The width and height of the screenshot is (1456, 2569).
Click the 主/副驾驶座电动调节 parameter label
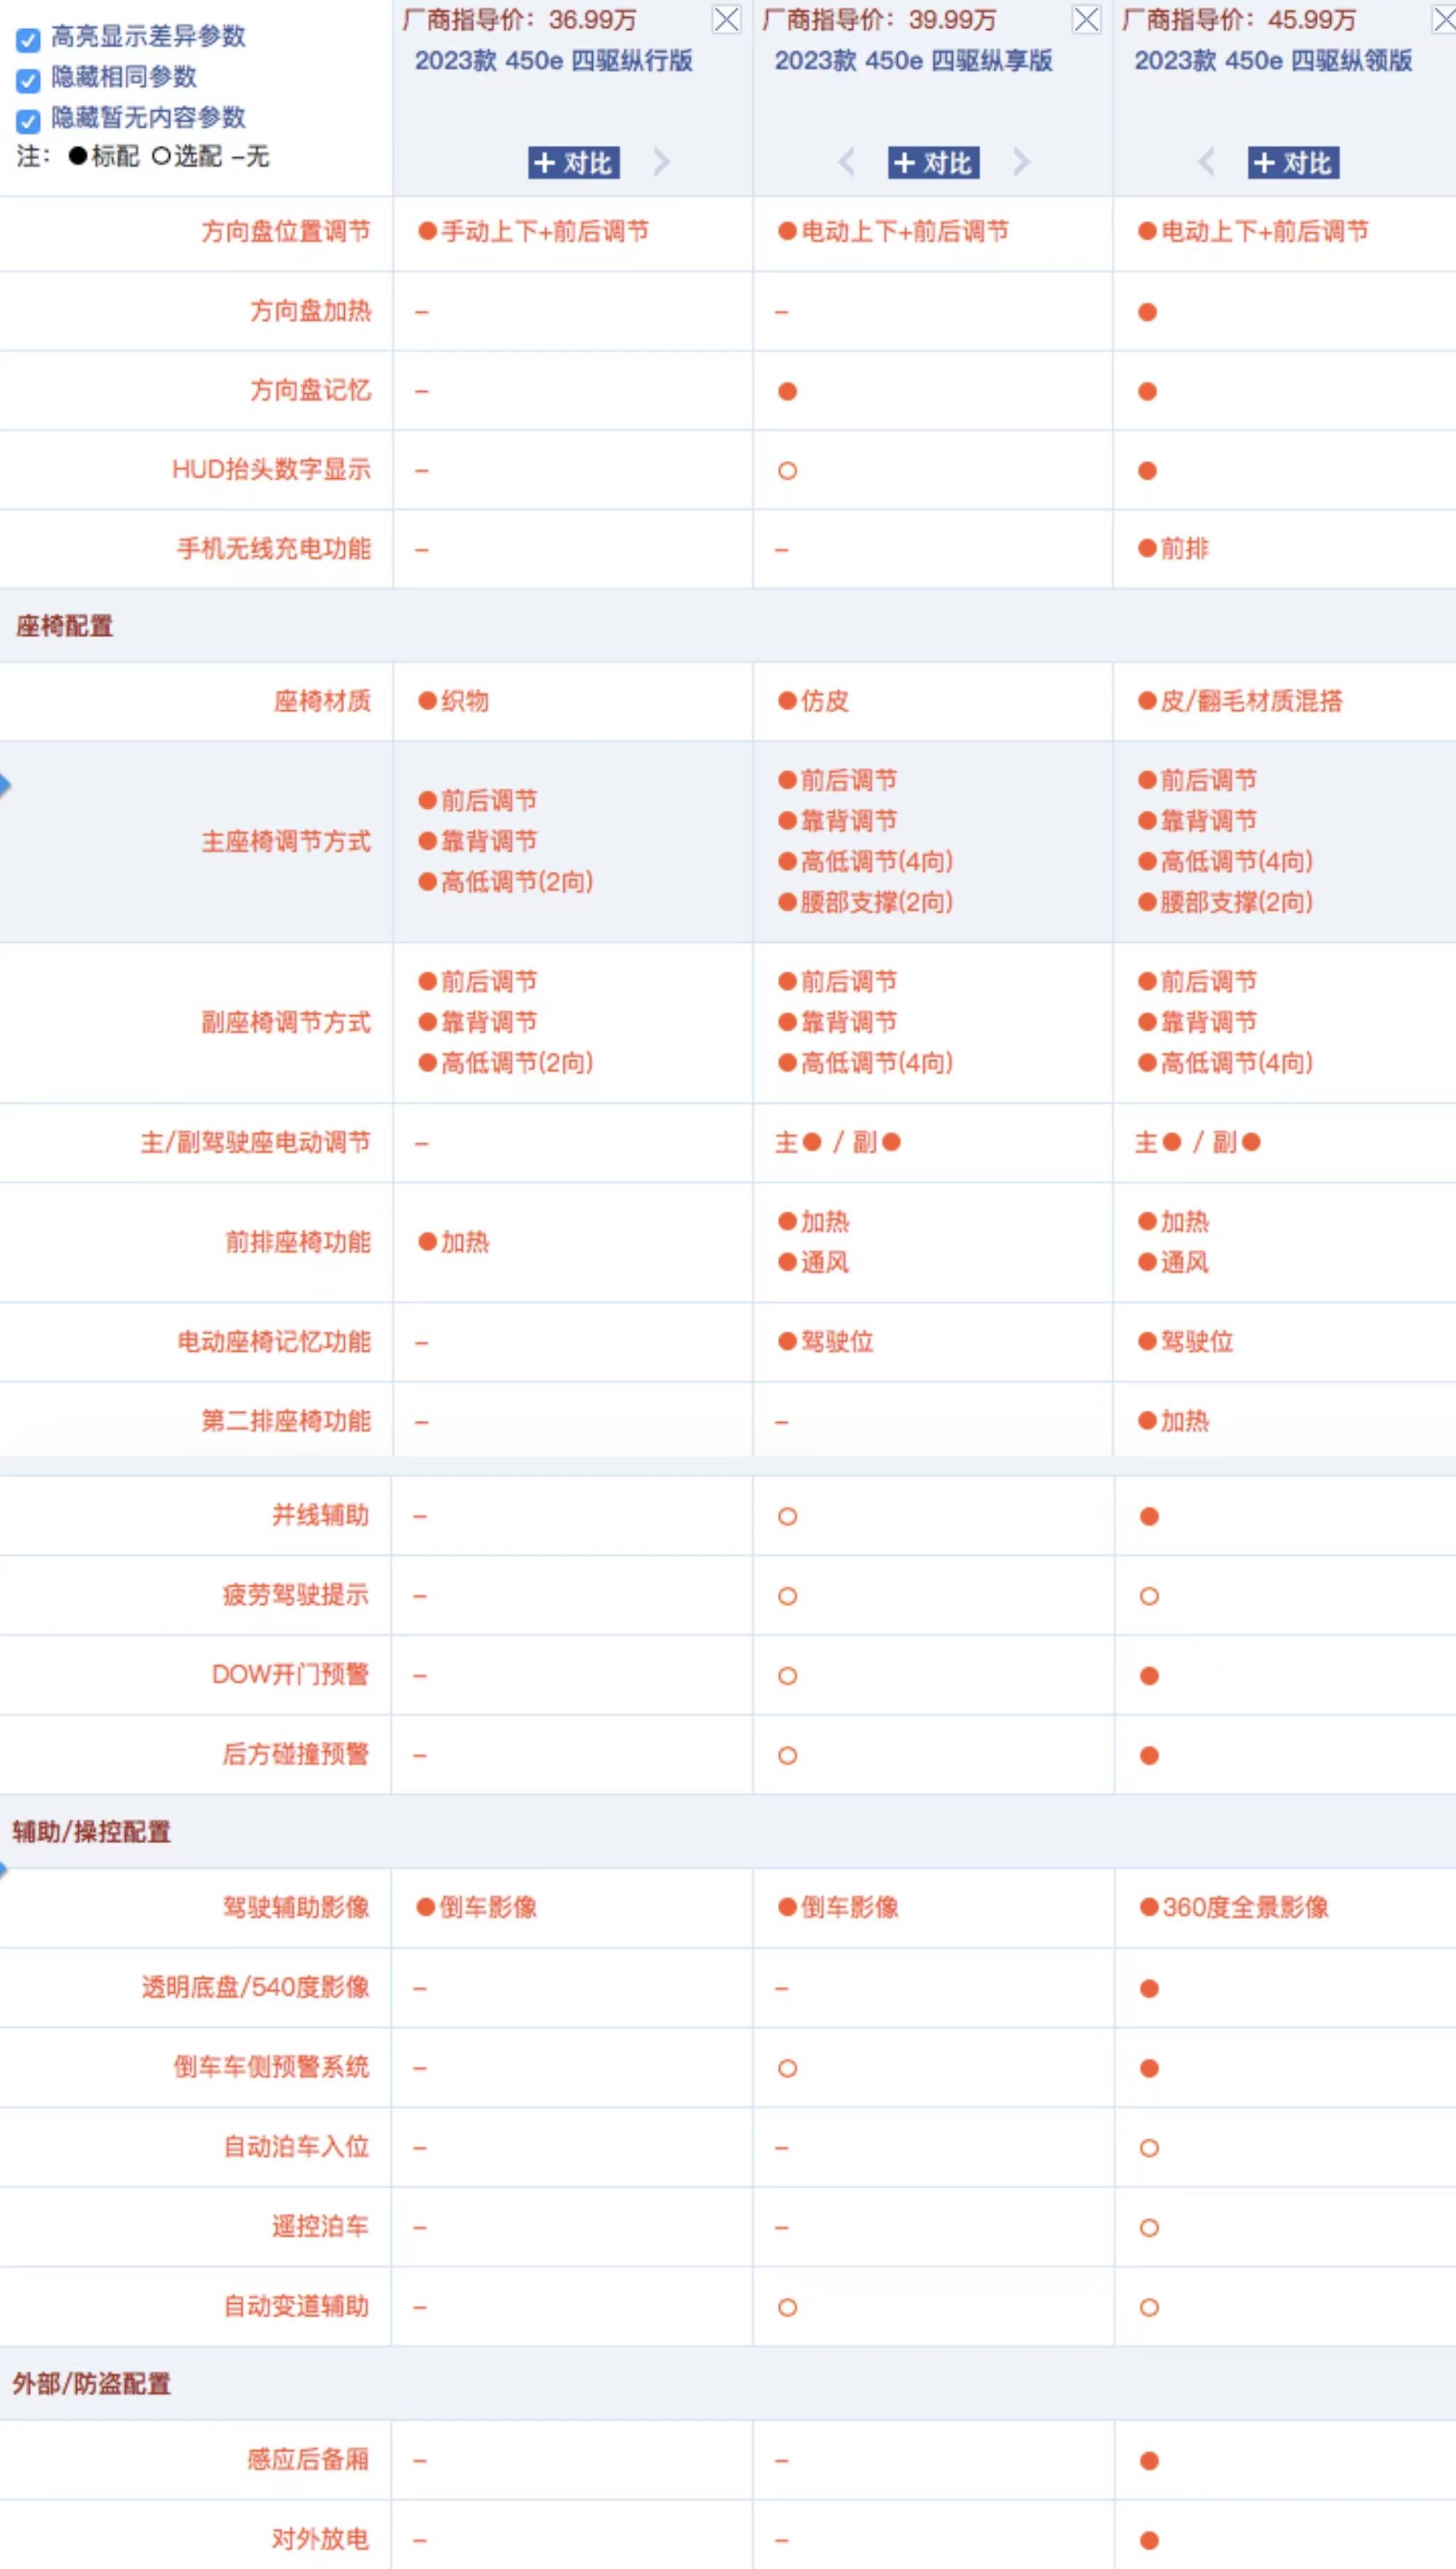[256, 1142]
